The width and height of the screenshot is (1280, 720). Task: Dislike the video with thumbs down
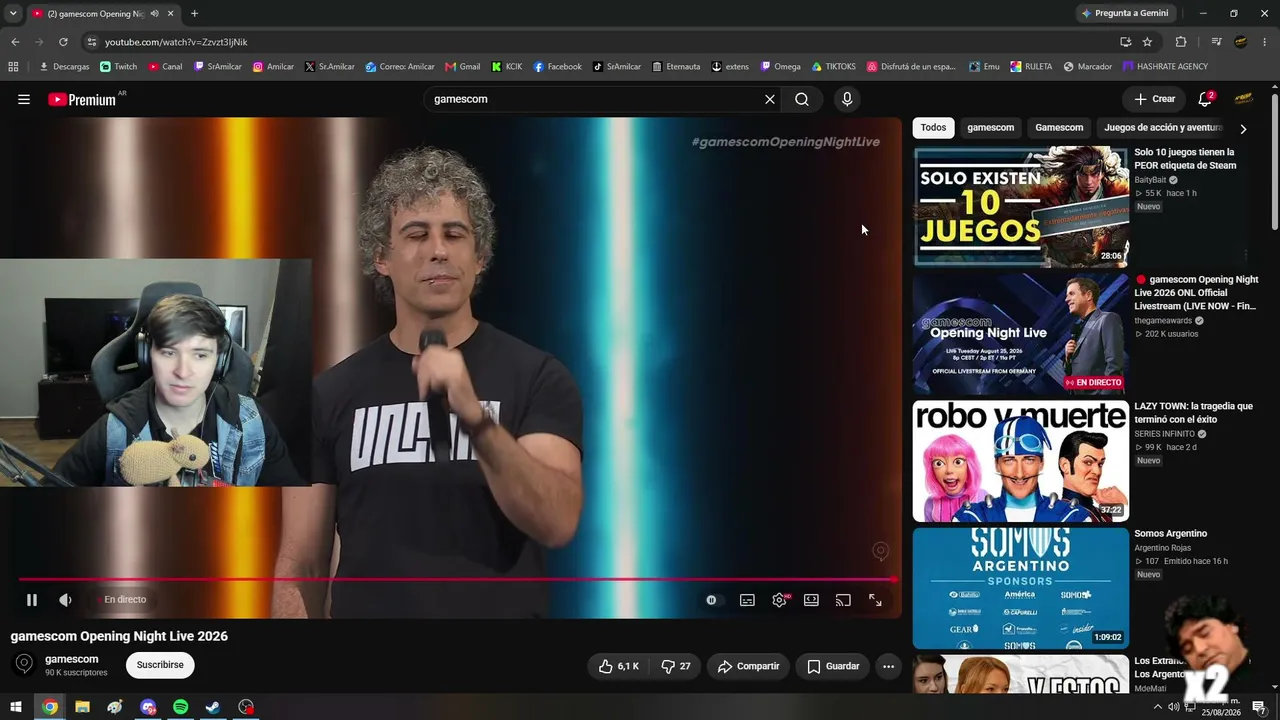[676, 666]
